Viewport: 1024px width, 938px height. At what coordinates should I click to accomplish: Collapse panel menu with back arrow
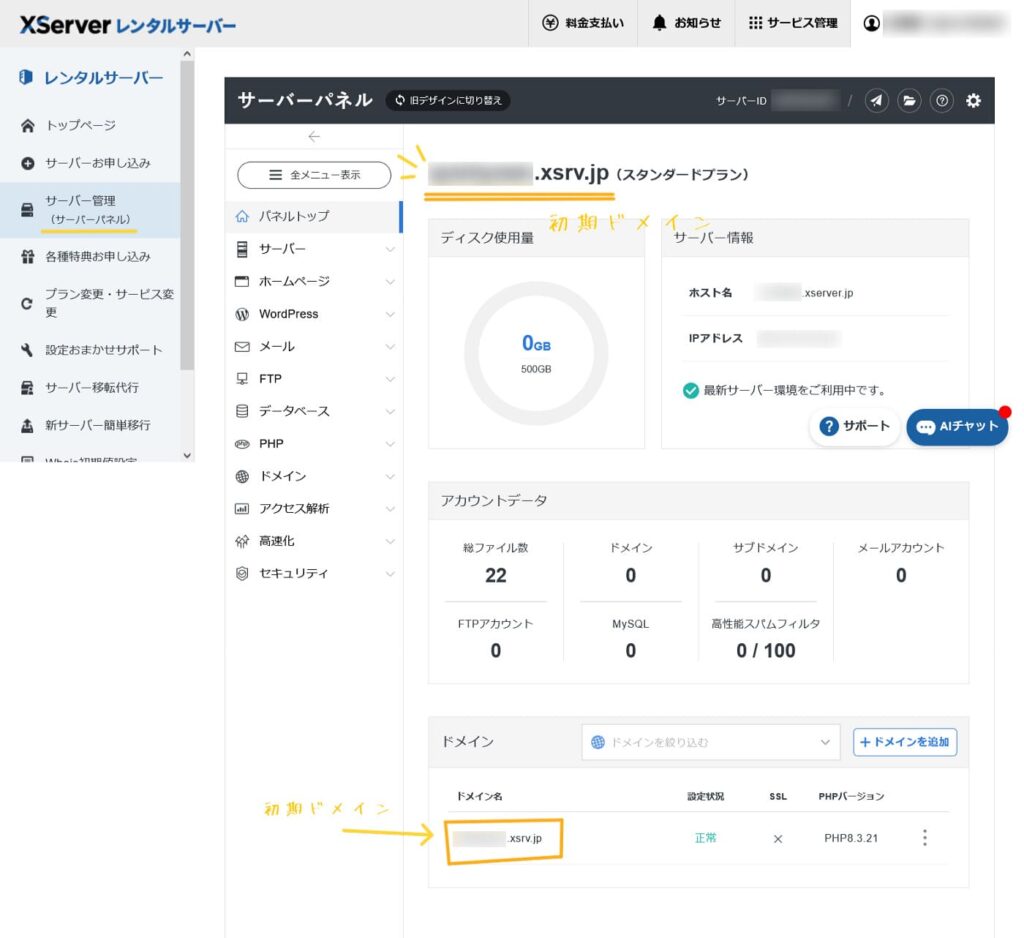pyautogui.click(x=314, y=137)
